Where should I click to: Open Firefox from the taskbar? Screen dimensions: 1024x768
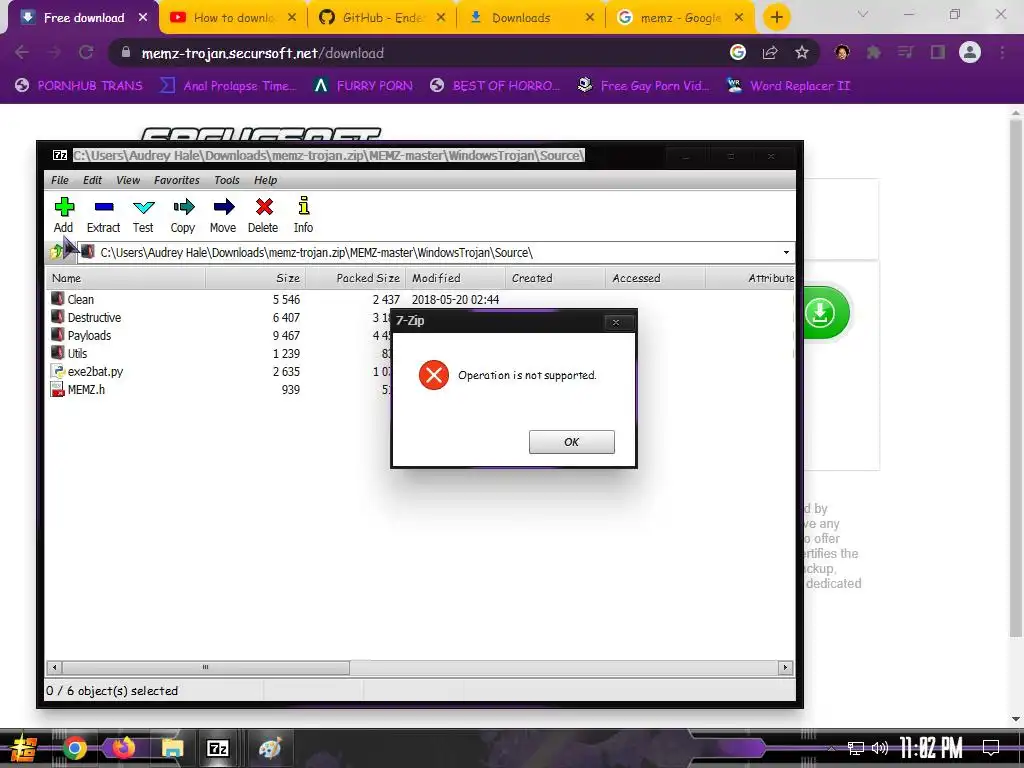[123, 748]
